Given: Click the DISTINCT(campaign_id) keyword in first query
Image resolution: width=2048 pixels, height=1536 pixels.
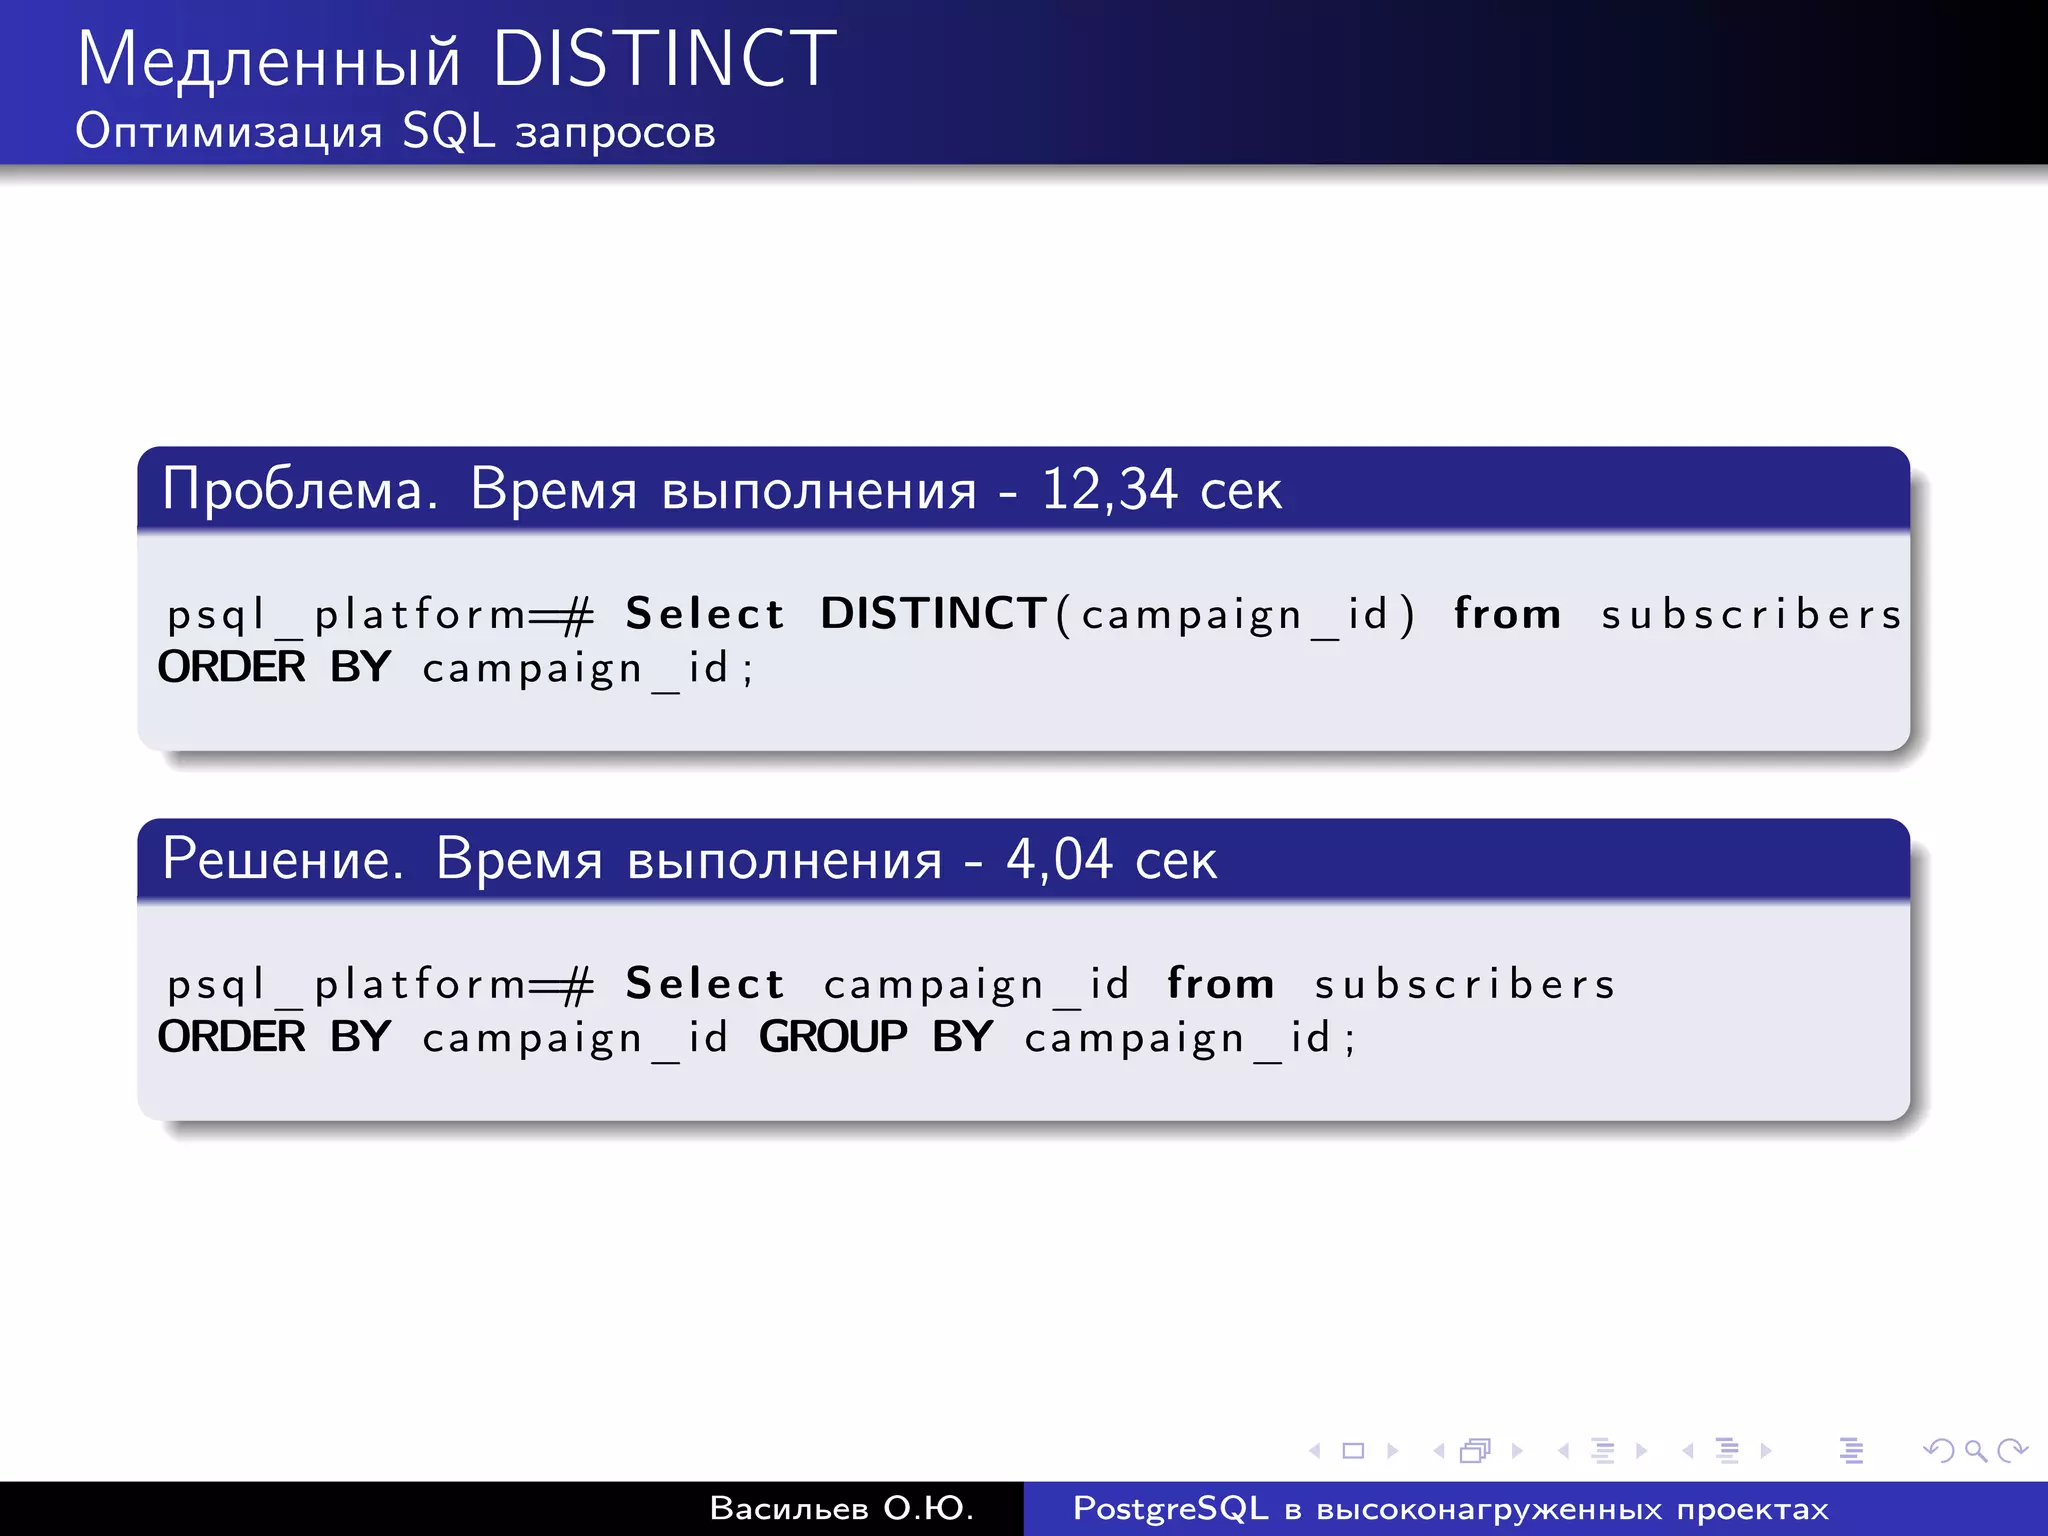Looking at the screenshot, I should click(x=1118, y=614).
